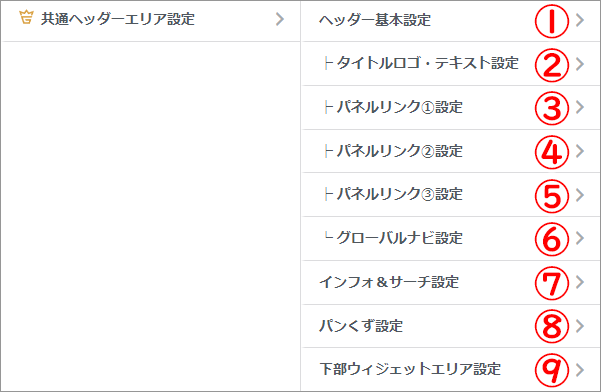Viewport: 601px width, 392px height.
Task: Open 共通ヘッダーエリア設定 menu item
Action: [151, 21]
